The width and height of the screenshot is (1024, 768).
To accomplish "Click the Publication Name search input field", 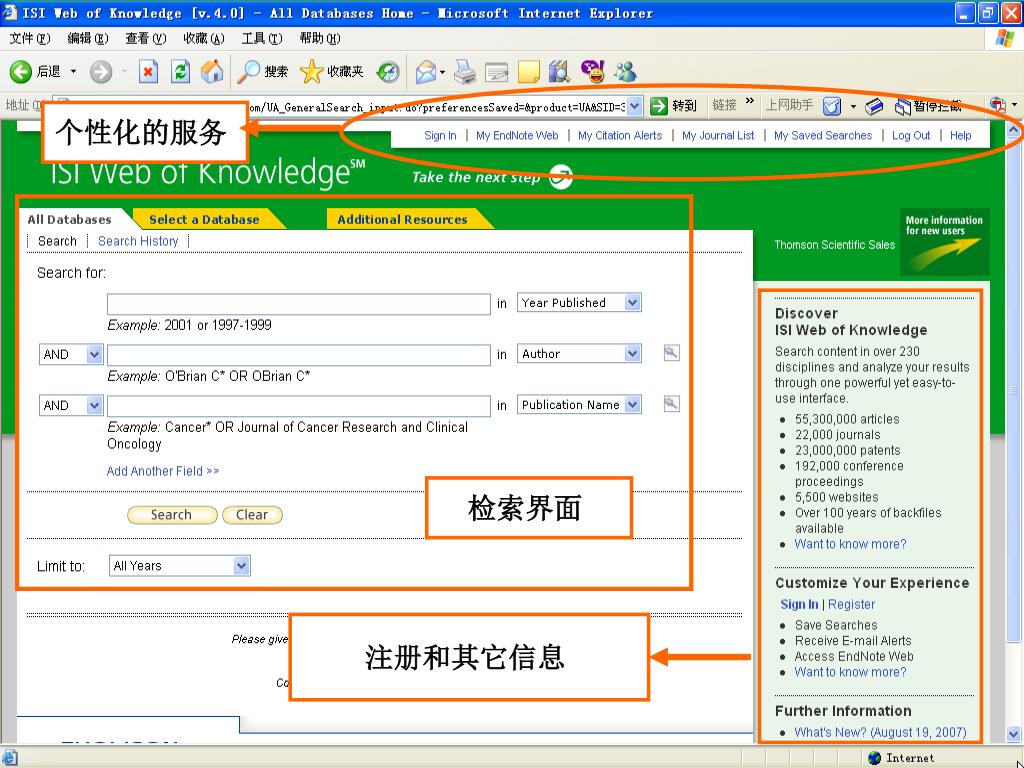I will coord(298,406).
